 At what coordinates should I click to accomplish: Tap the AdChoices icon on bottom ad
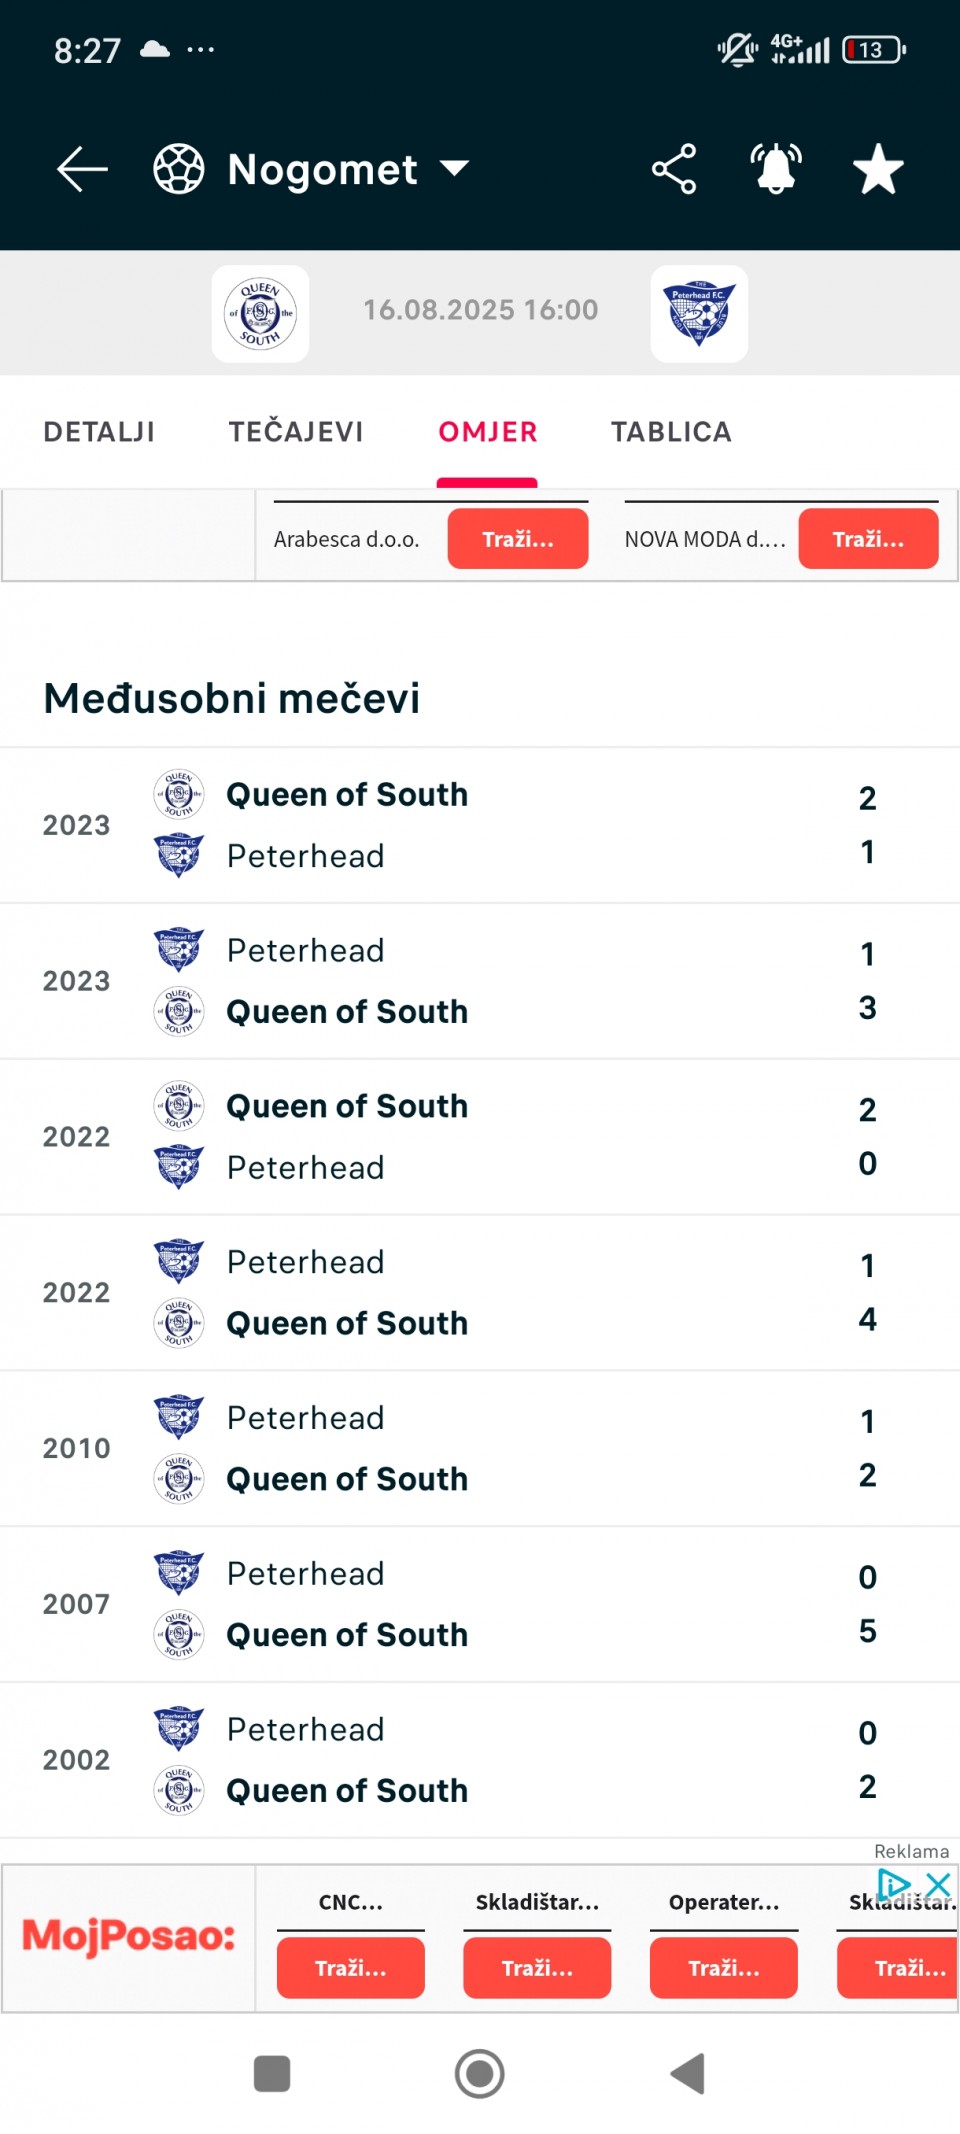894,1885
